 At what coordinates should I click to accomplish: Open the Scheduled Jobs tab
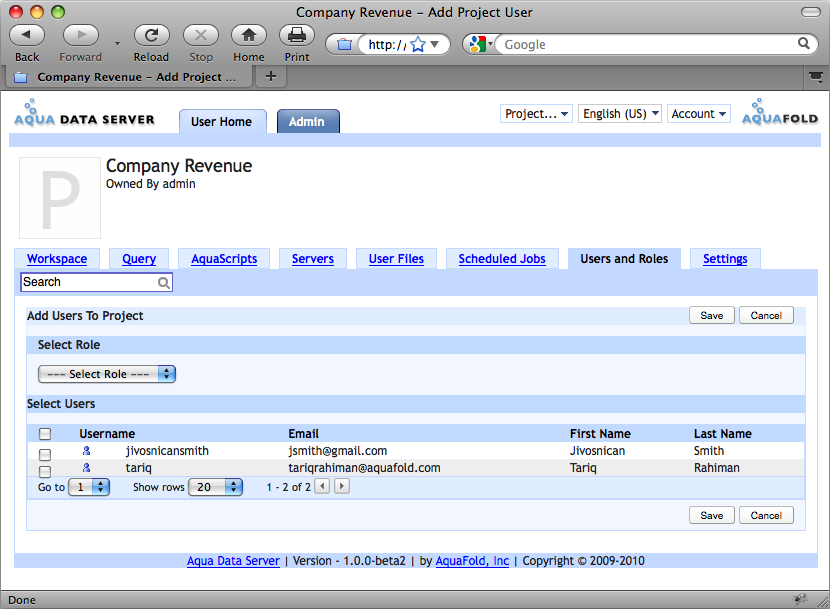tap(502, 259)
